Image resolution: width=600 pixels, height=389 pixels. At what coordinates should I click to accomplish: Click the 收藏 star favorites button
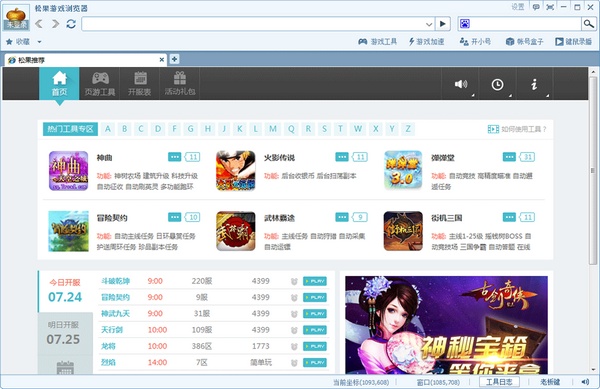[18, 41]
